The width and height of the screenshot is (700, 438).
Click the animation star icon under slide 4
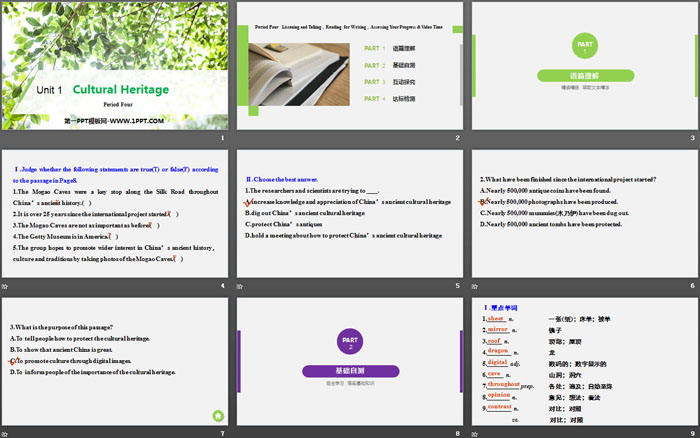pos(4,286)
